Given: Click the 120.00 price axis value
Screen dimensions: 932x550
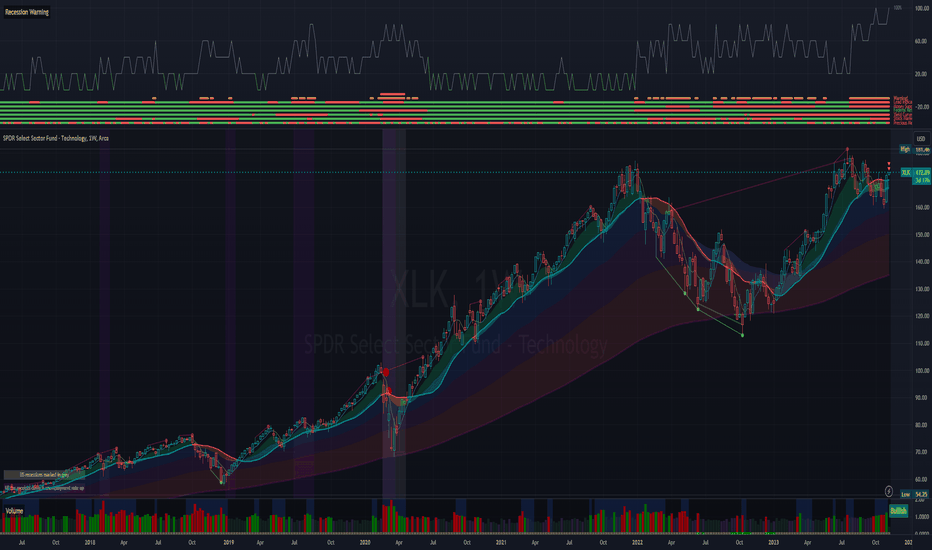Looking at the screenshot, I should tap(922, 316).
